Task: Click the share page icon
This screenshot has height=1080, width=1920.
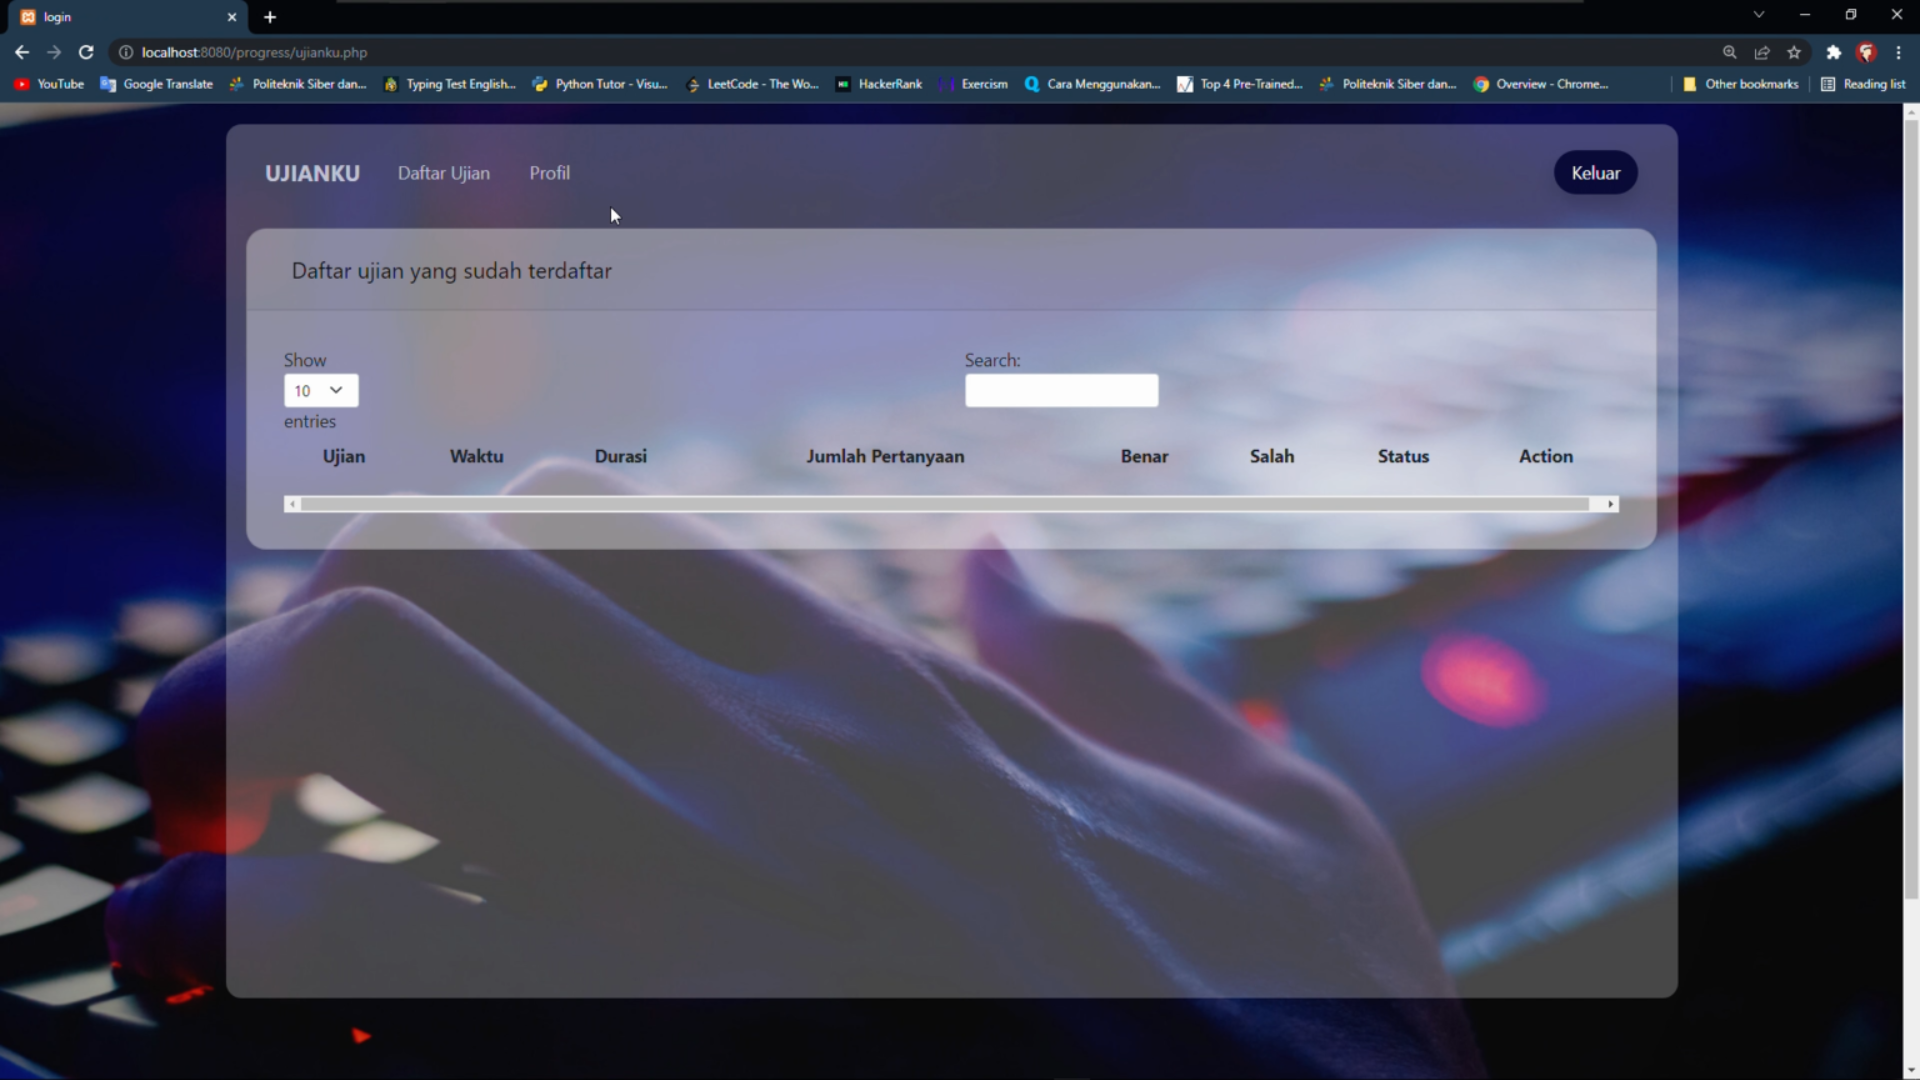Action: pyautogui.click(x=1762, y=52)
